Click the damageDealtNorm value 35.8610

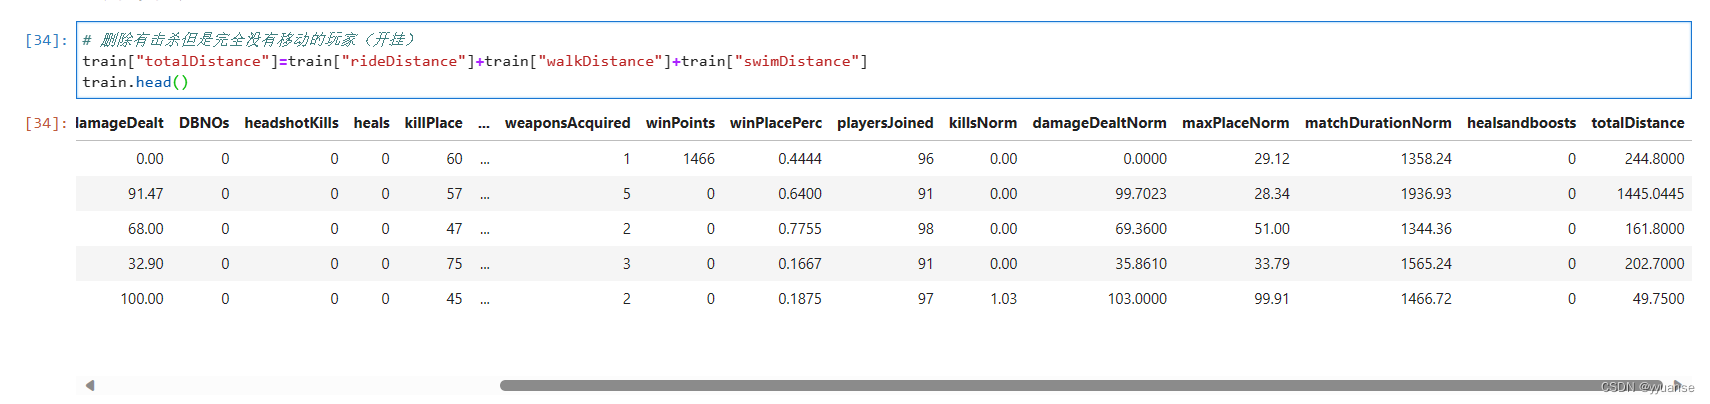[1141, 264]
